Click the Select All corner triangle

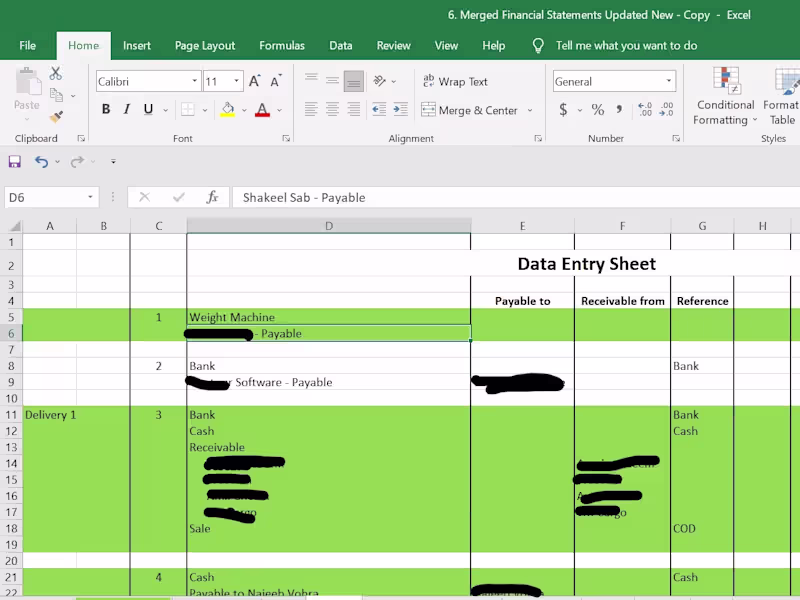pyautogui.click(x=15, y=226)
